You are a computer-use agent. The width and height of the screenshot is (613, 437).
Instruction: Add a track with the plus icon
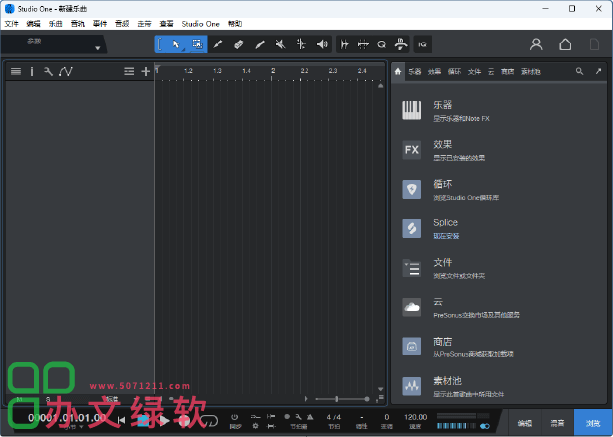[145, 72]
